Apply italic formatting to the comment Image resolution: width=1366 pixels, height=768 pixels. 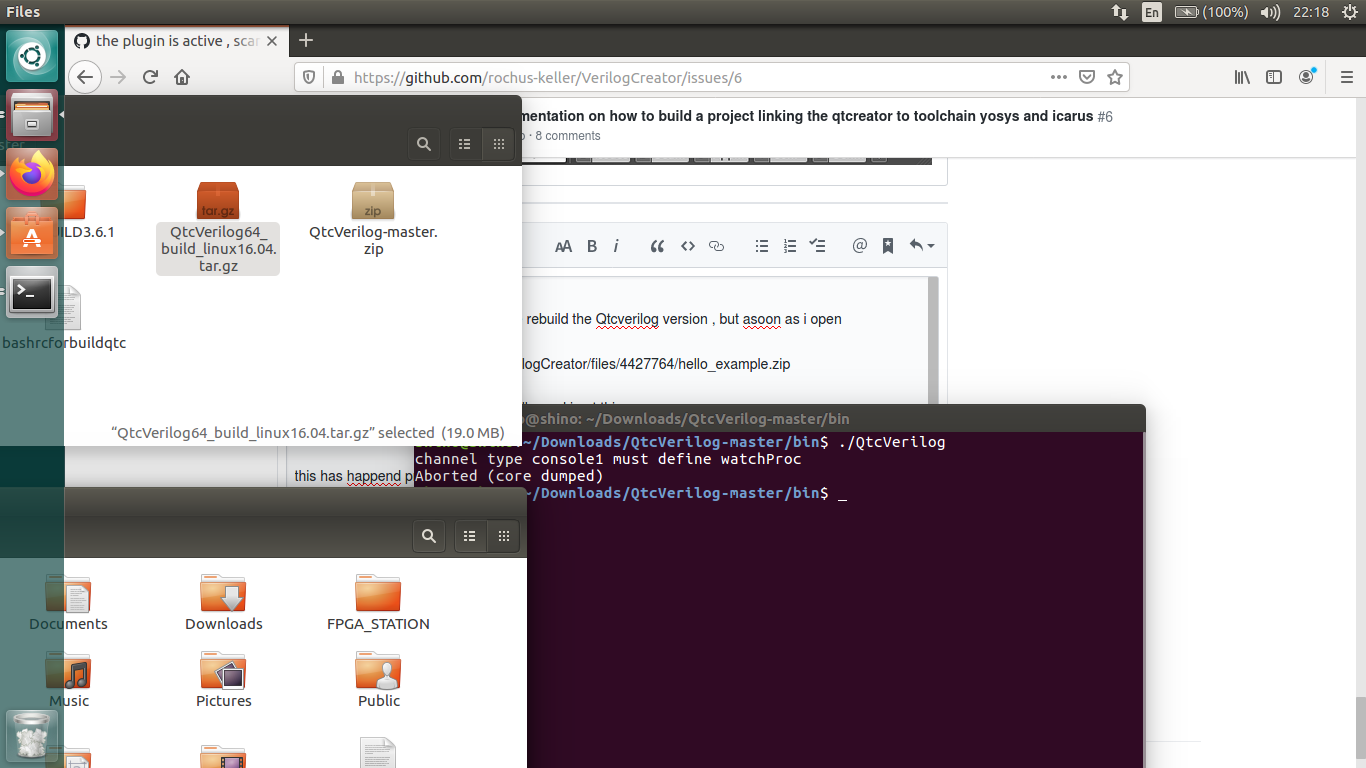(616, 245)
